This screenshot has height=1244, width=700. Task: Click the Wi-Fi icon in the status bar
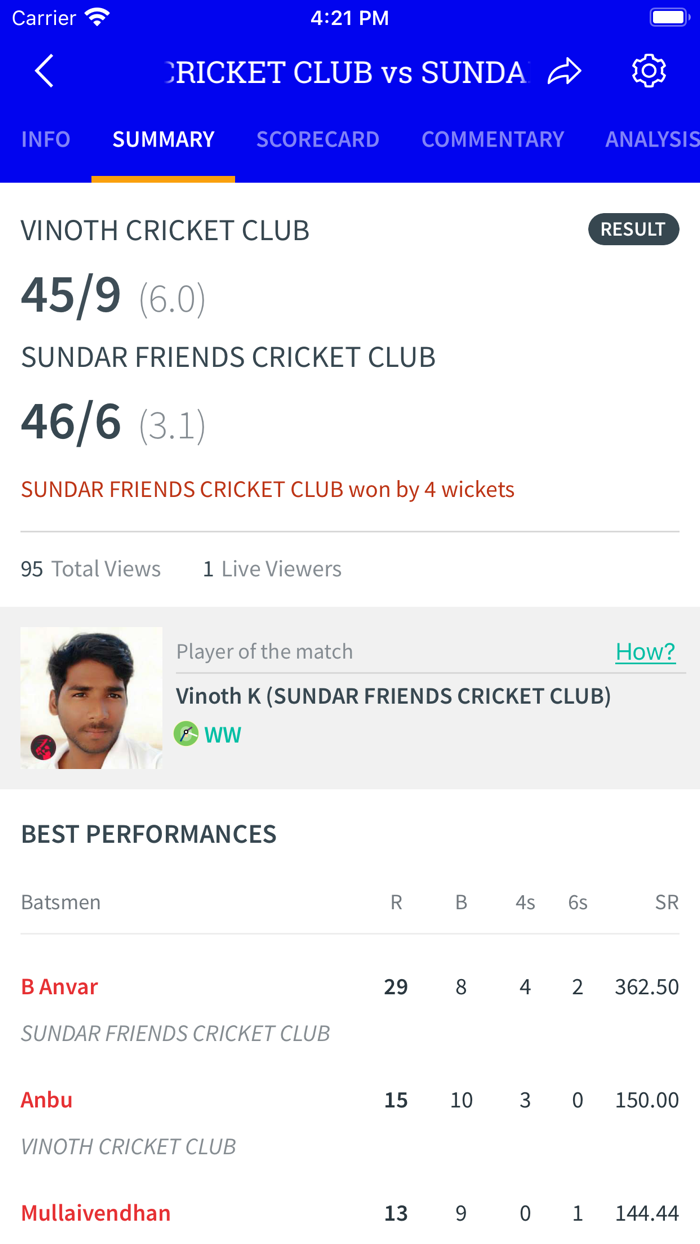click(x=95, y=16)
